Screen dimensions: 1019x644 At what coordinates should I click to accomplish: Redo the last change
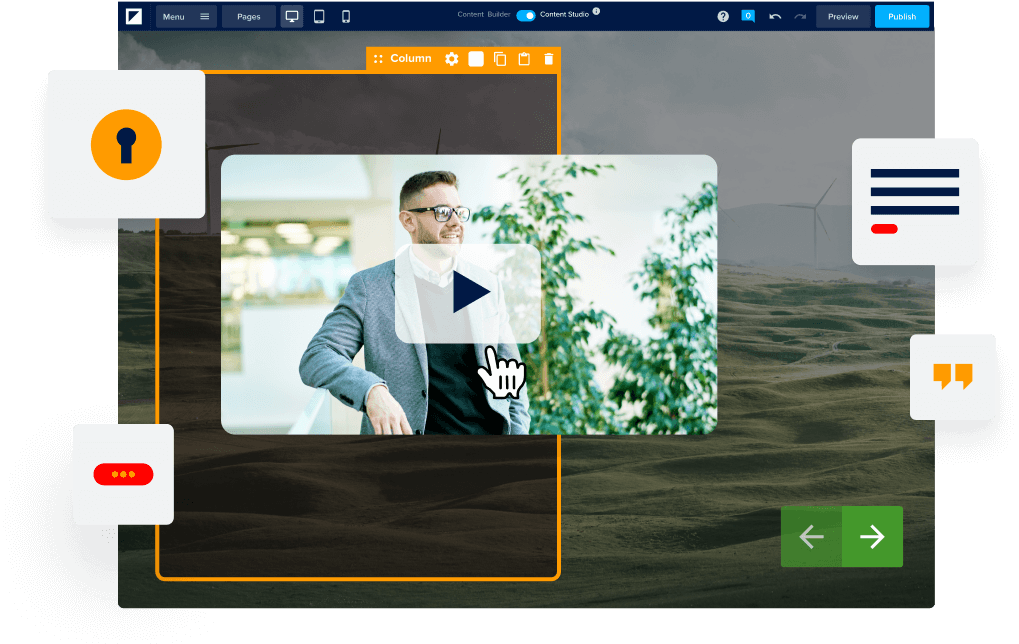(800, 16)
